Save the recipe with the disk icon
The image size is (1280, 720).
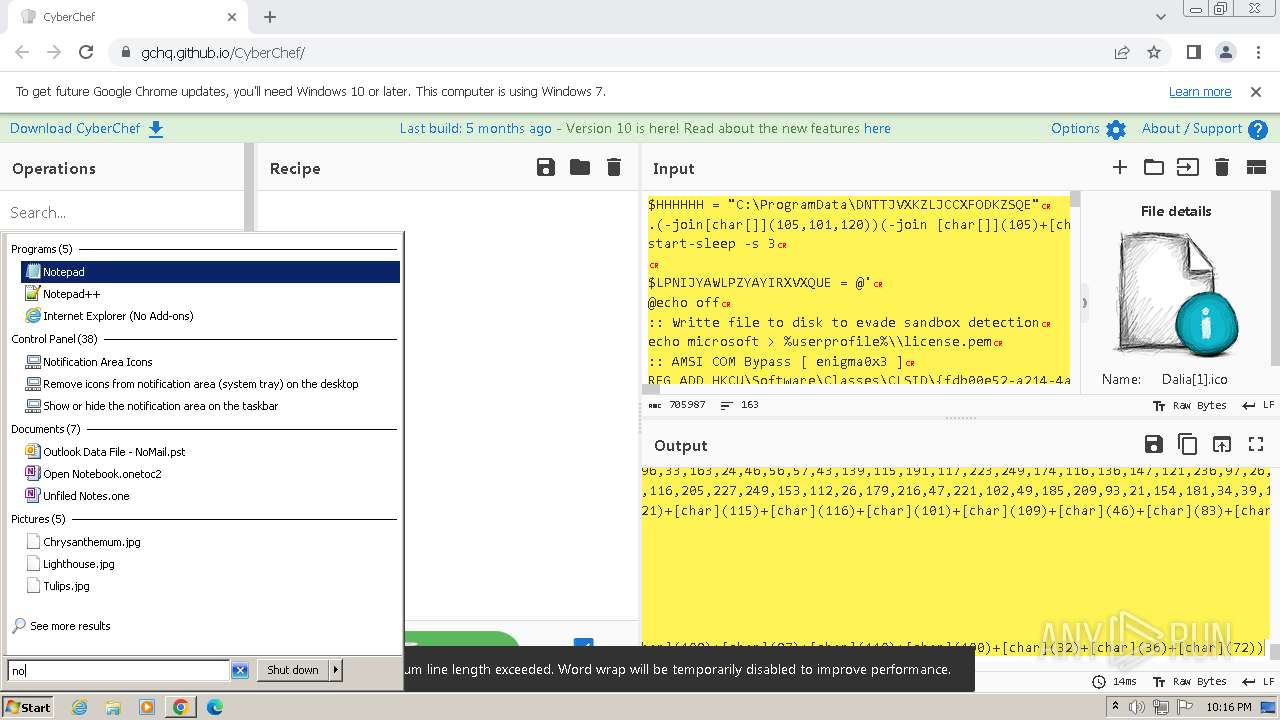click(546, 167)
